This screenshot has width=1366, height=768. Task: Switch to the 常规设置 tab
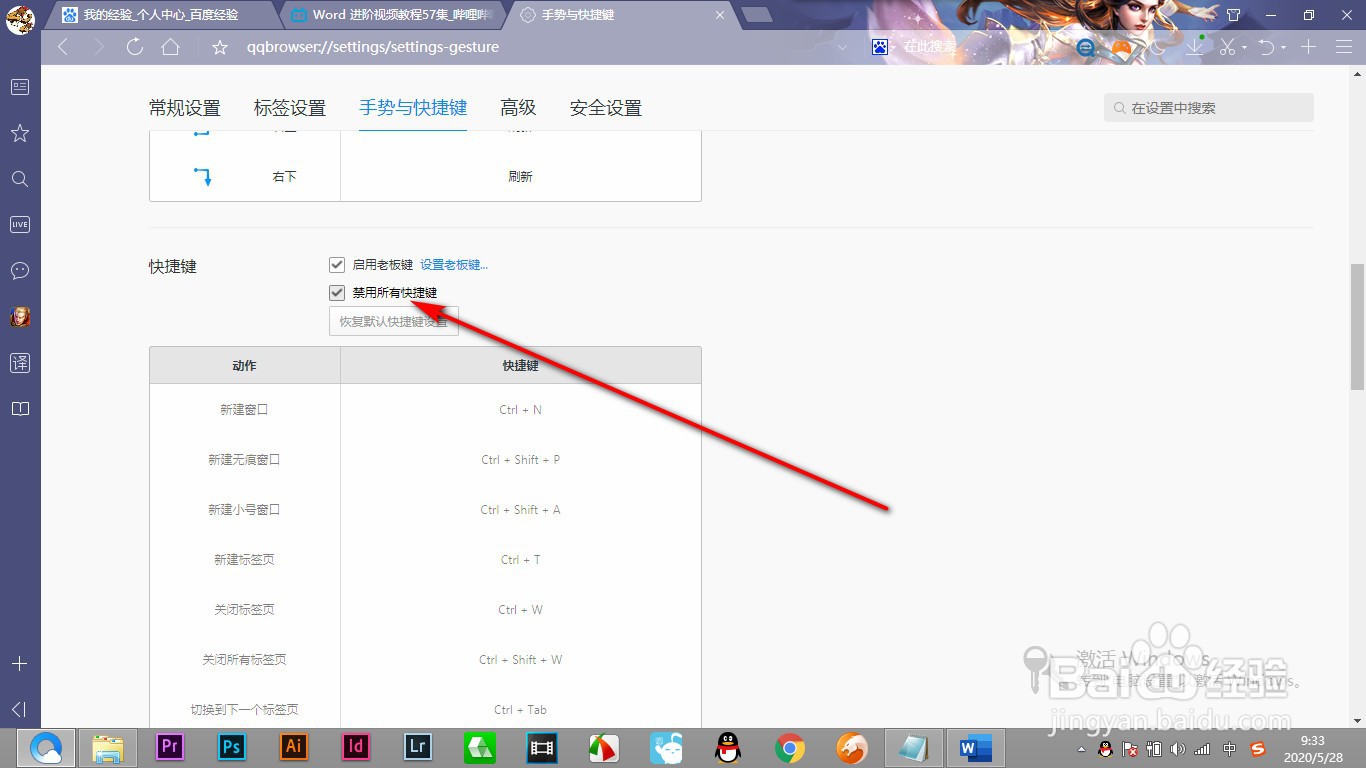pyautogui.click(x=184, y=108)
